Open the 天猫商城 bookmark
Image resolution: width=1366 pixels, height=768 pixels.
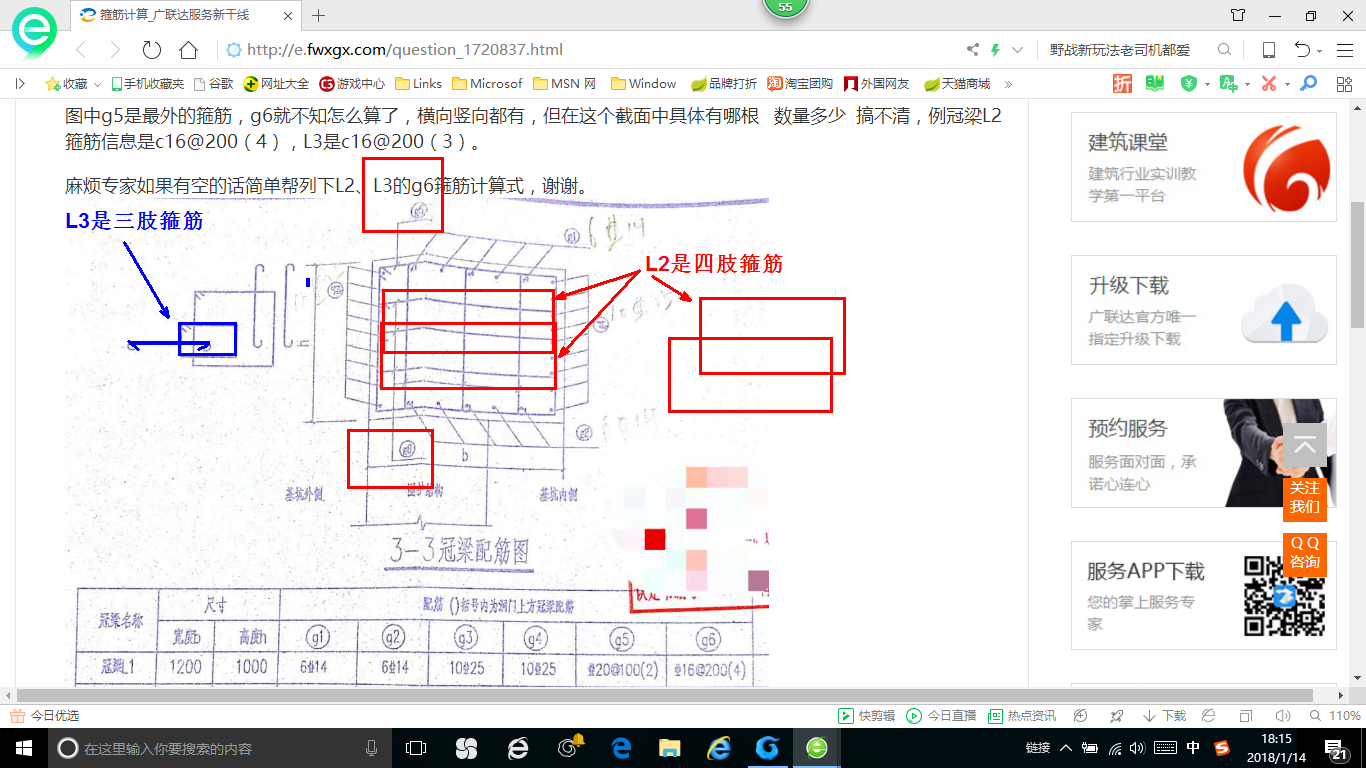957,84
